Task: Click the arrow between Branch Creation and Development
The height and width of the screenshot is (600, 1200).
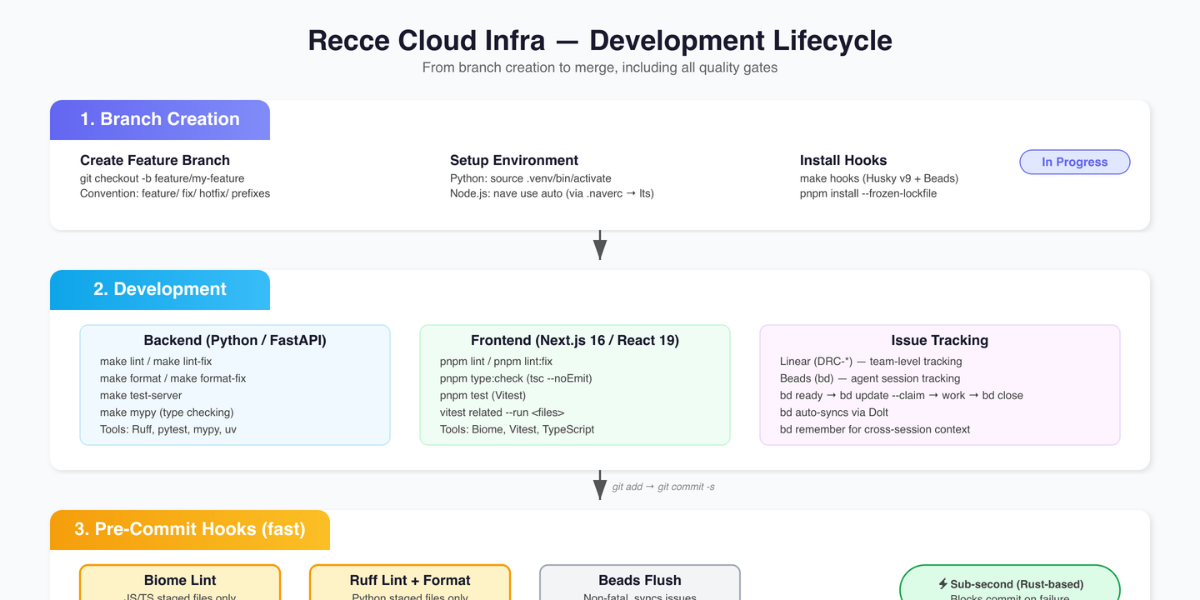Action: [600, 246]
